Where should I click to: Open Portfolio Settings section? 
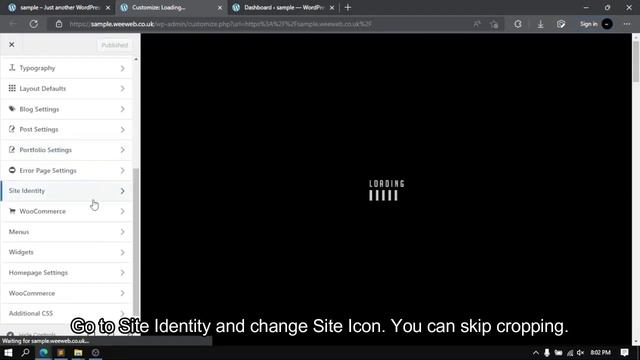(67, 150)
